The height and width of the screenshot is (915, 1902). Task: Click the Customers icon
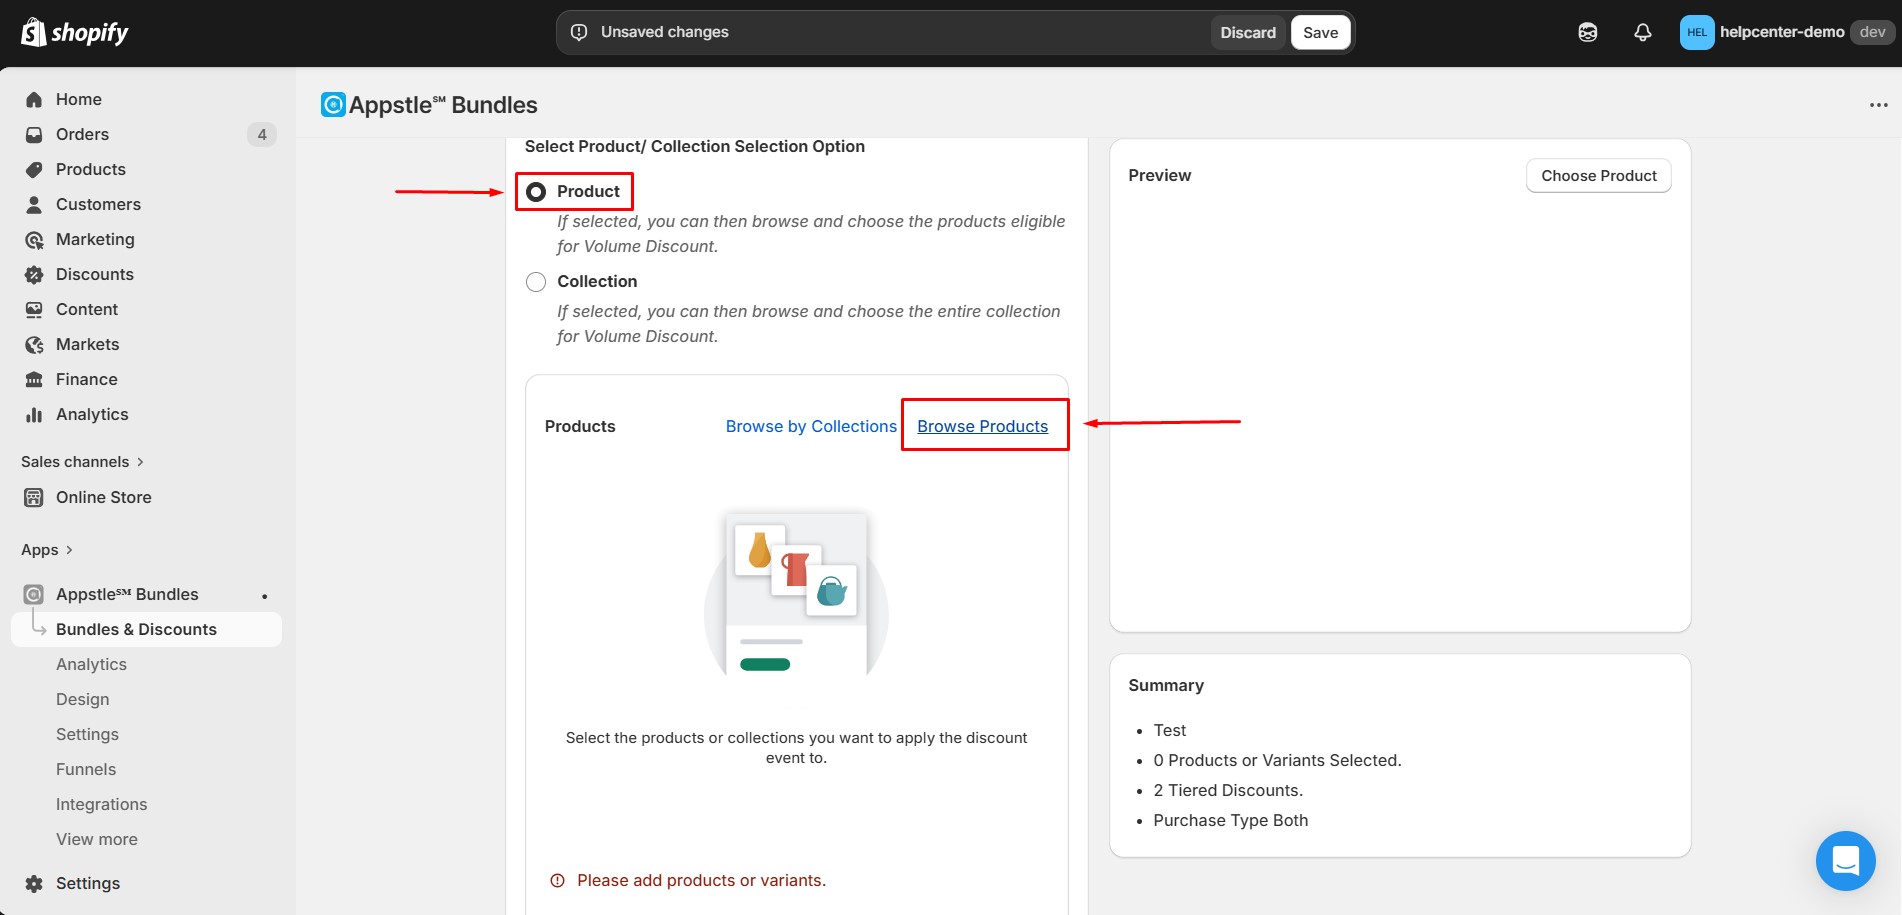point(33,204)
